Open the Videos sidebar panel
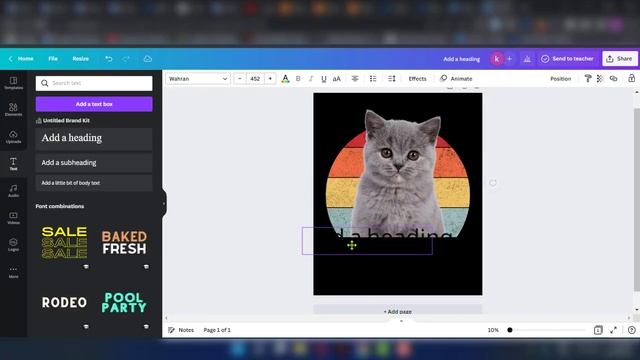The image size is (640, 360). (13, 218)
